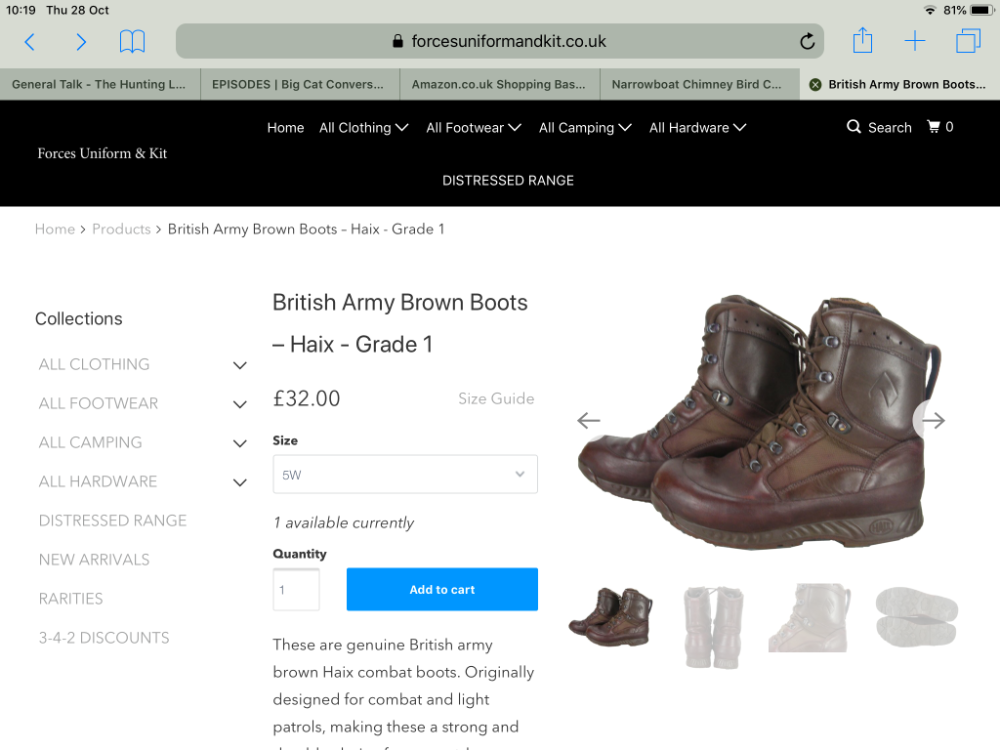Add a new tab with the plus icon
This screenshot has height=750, width=1000.
(x=915, y=41)
